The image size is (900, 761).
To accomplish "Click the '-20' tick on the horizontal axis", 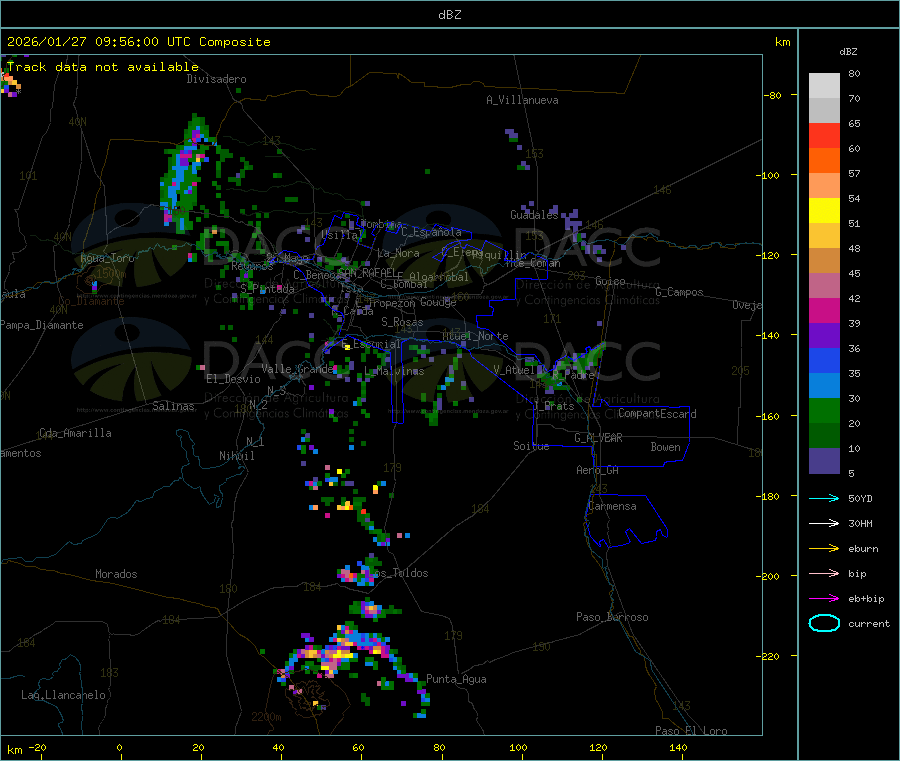I will pyautogui.click(x=37, y=747).
